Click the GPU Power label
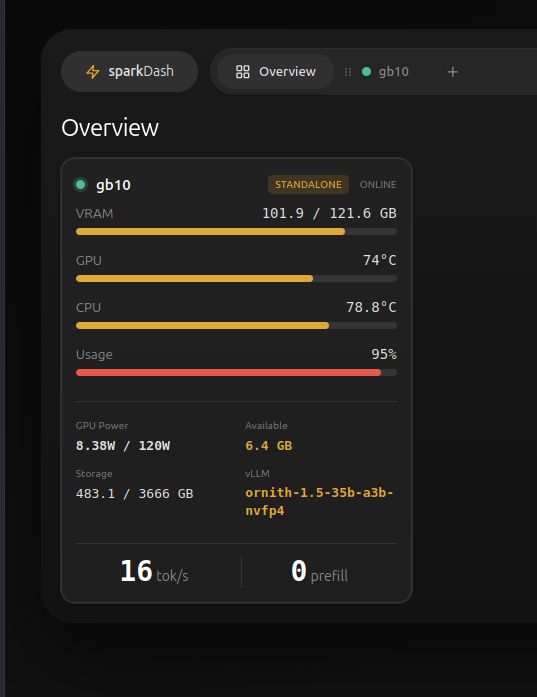The width and height of the screenshot is (537, 697). (102, 425)
